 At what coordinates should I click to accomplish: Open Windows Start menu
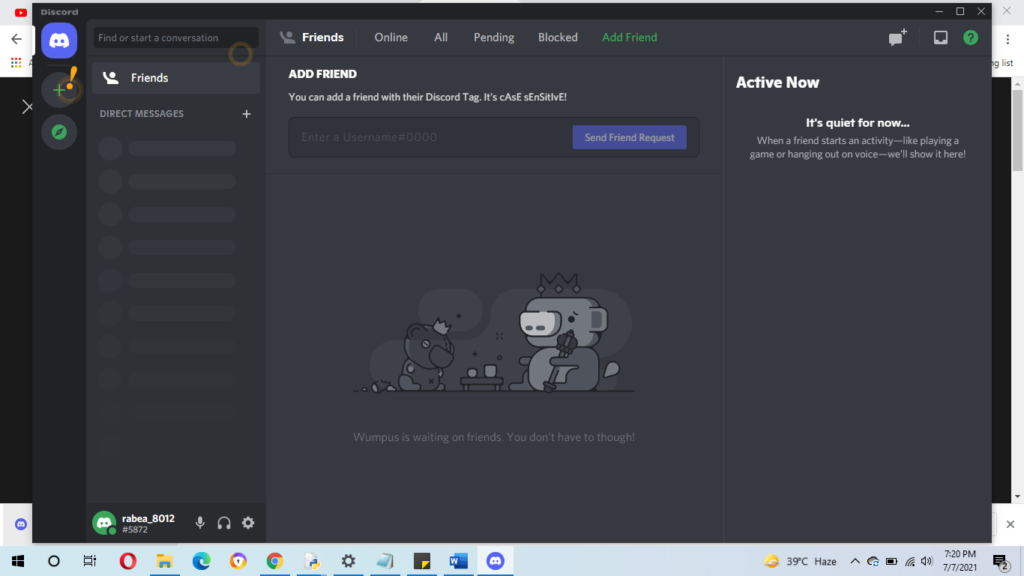click(x=18, y=561)
